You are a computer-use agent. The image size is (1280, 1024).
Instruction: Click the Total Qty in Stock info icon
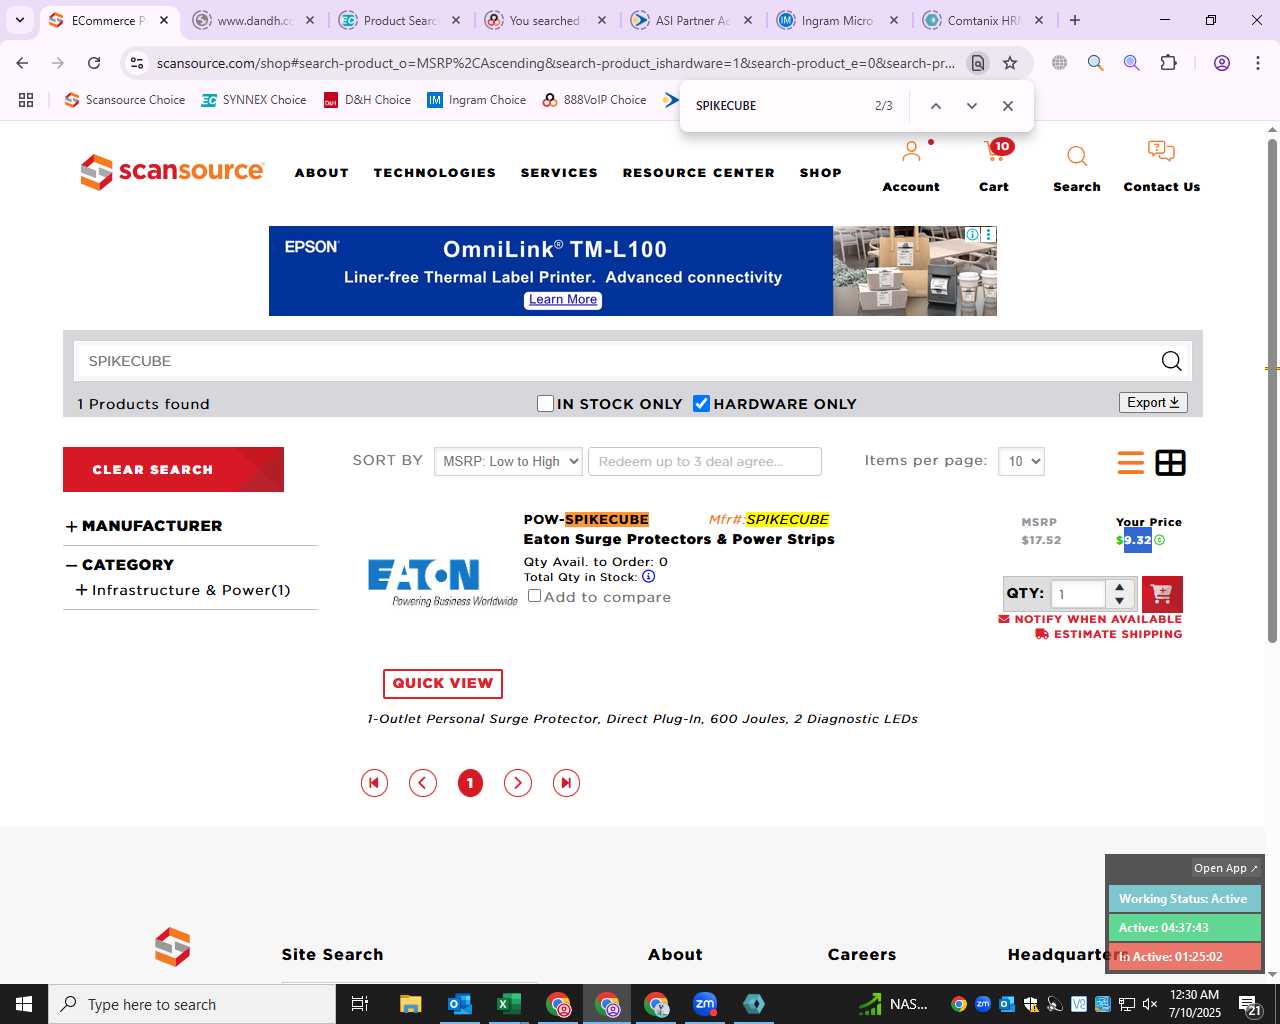[x=648, y=577]
